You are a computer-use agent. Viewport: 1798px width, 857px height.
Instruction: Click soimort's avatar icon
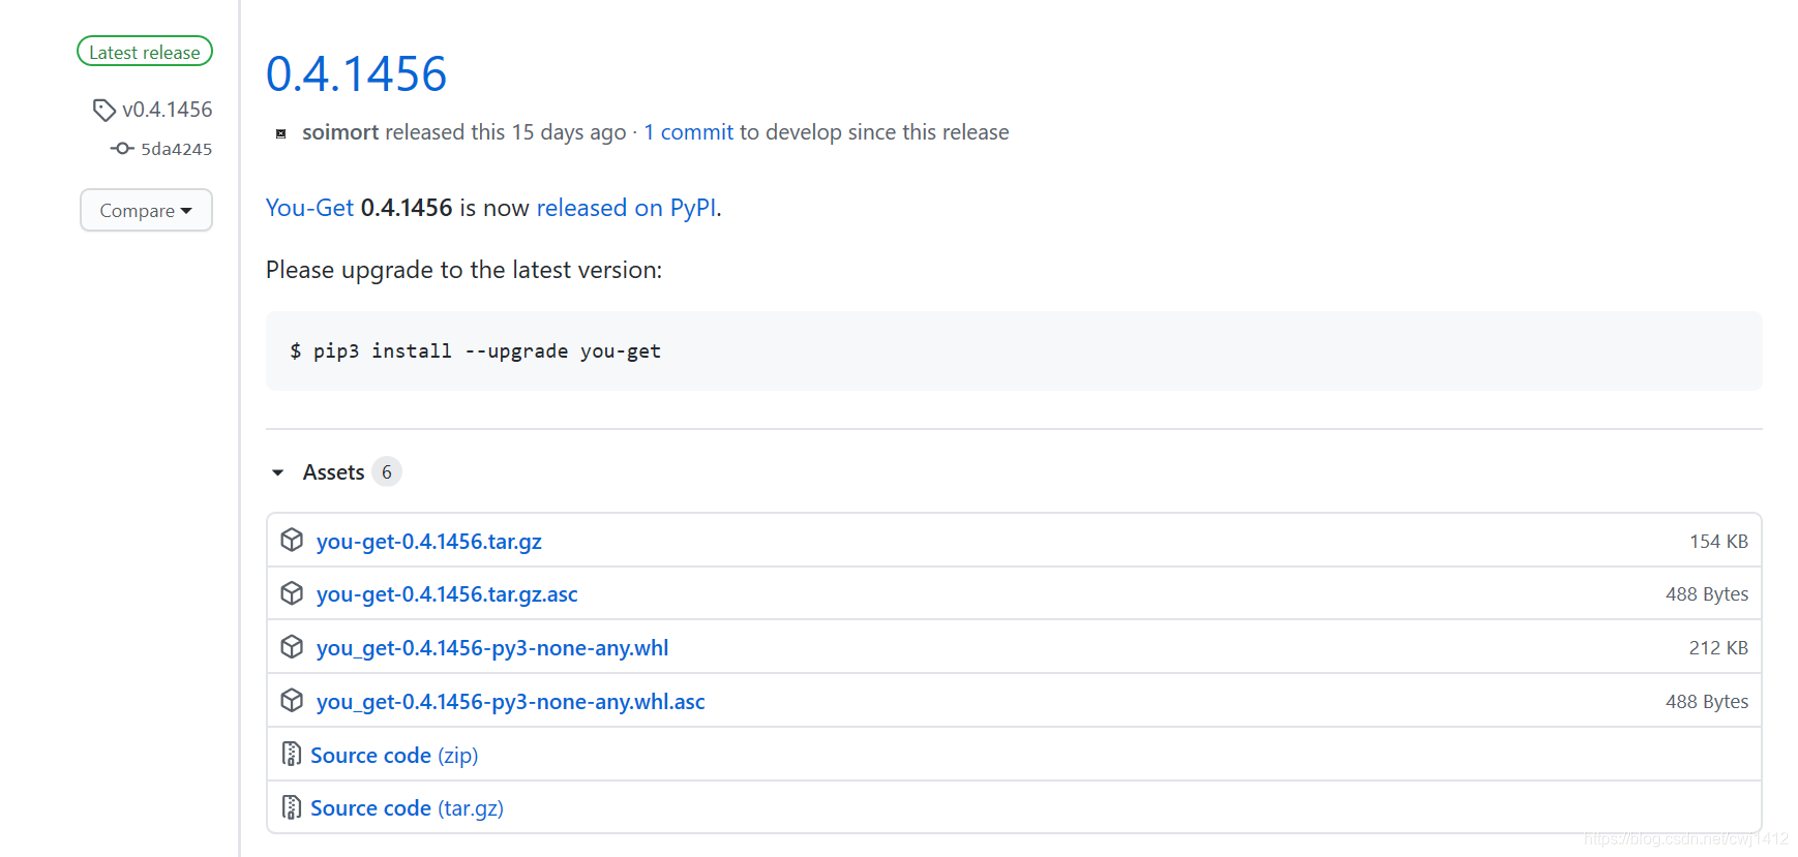[281, 133]
